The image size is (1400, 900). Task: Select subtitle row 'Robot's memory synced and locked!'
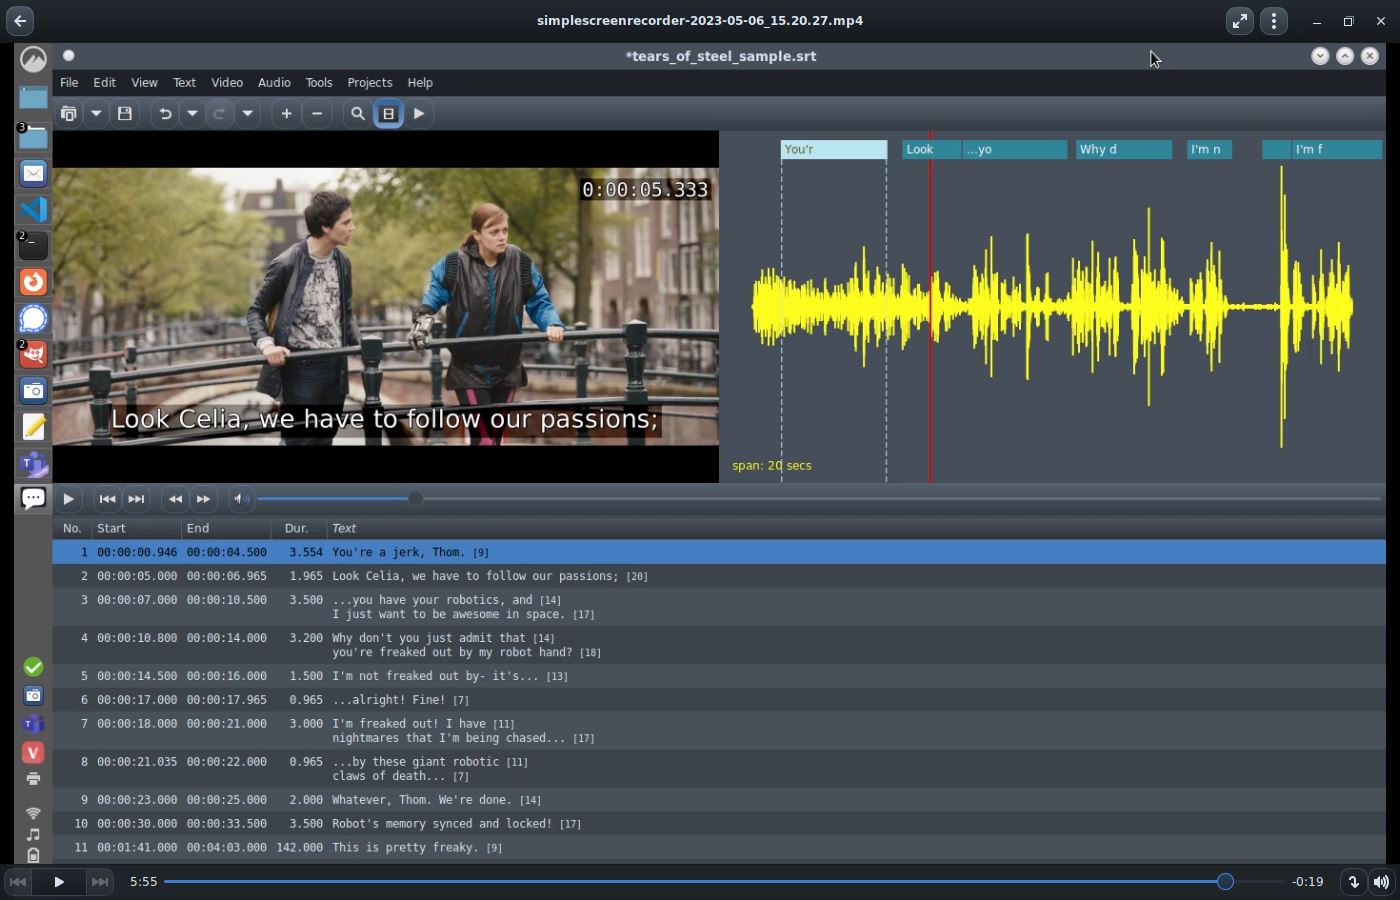[719, 824]
